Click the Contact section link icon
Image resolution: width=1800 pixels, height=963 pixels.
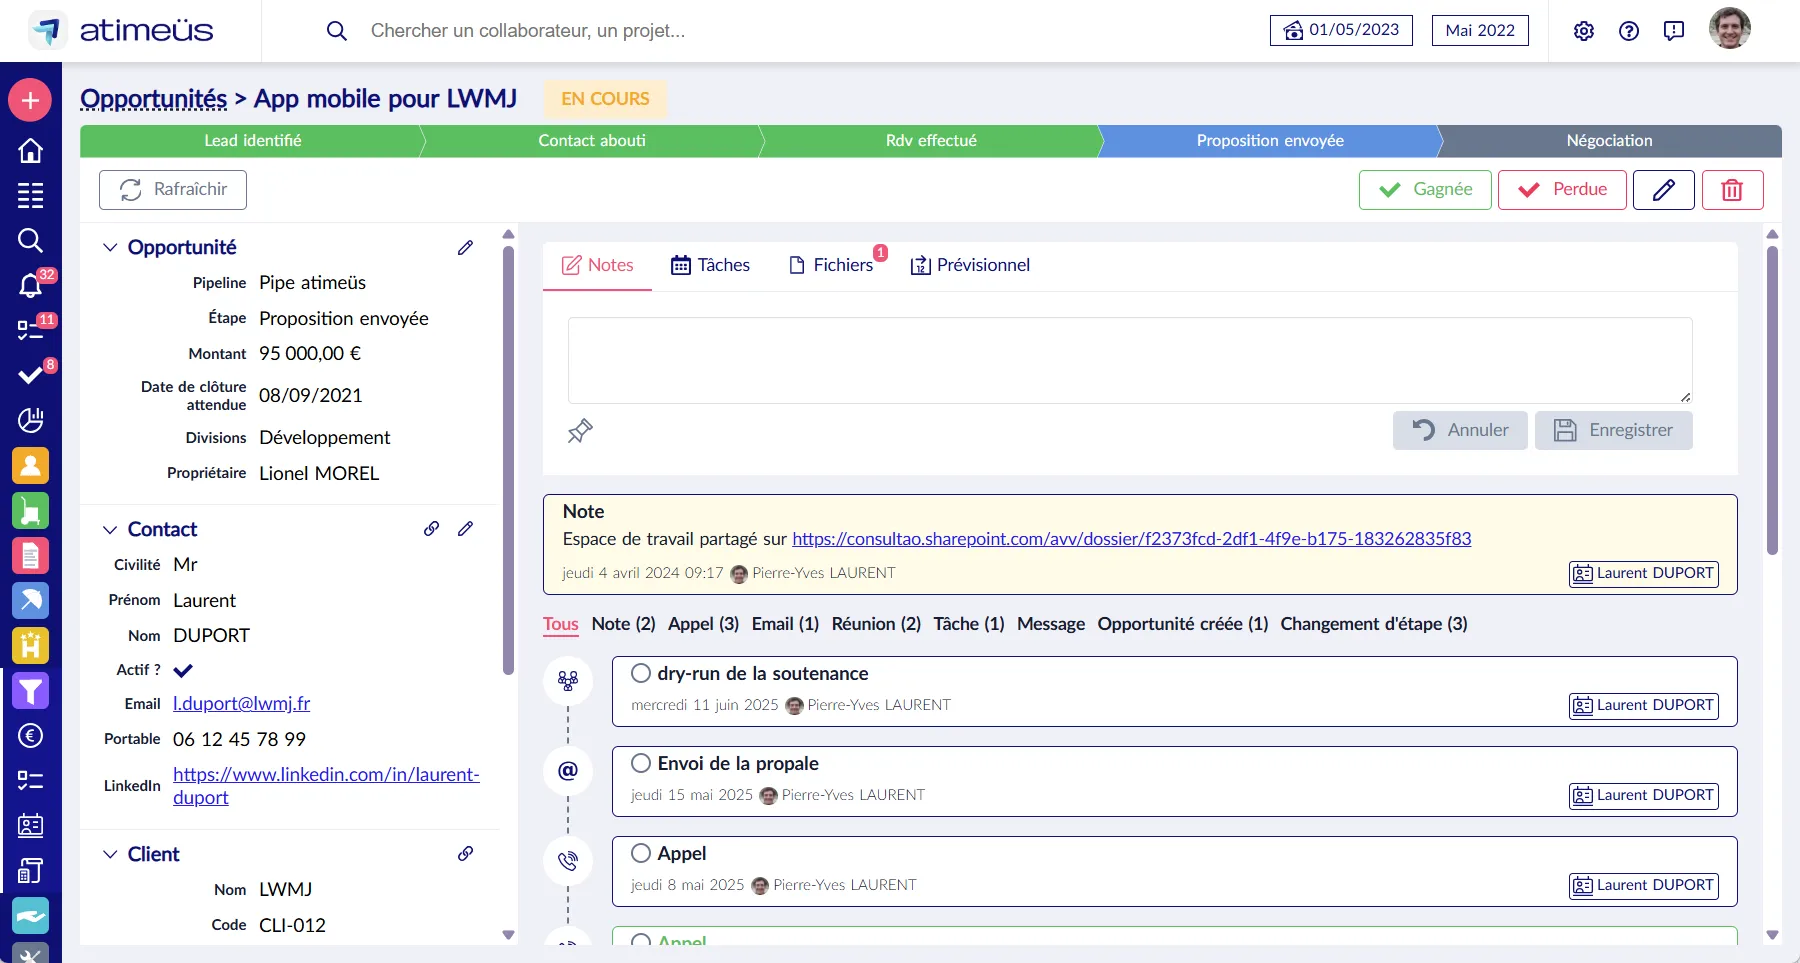(x=432, y=529)
